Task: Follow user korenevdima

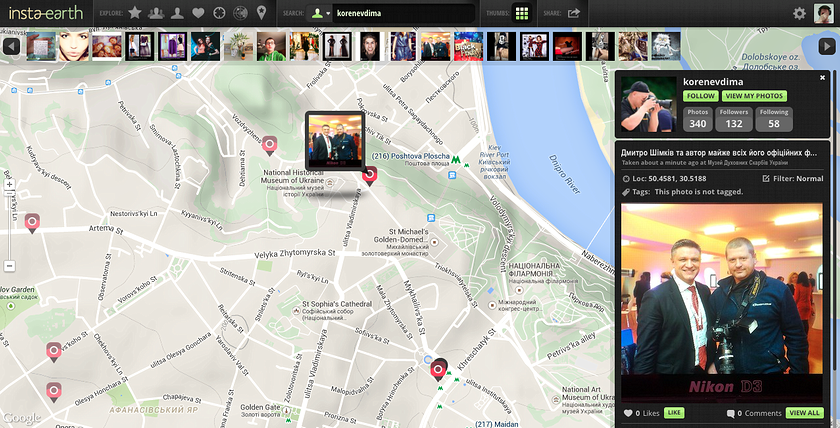Action: coord(701,96)
